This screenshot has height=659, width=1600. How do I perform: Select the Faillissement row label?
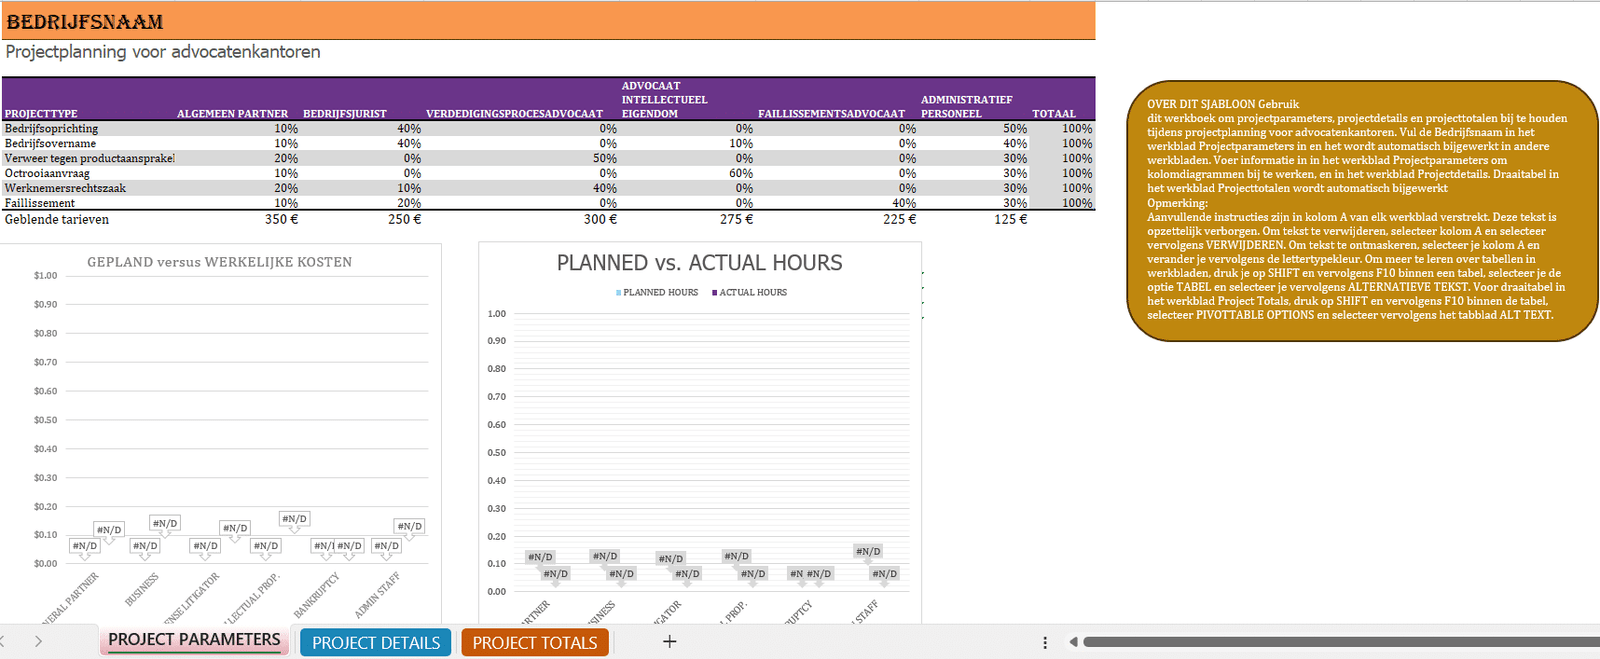point(40,203)
